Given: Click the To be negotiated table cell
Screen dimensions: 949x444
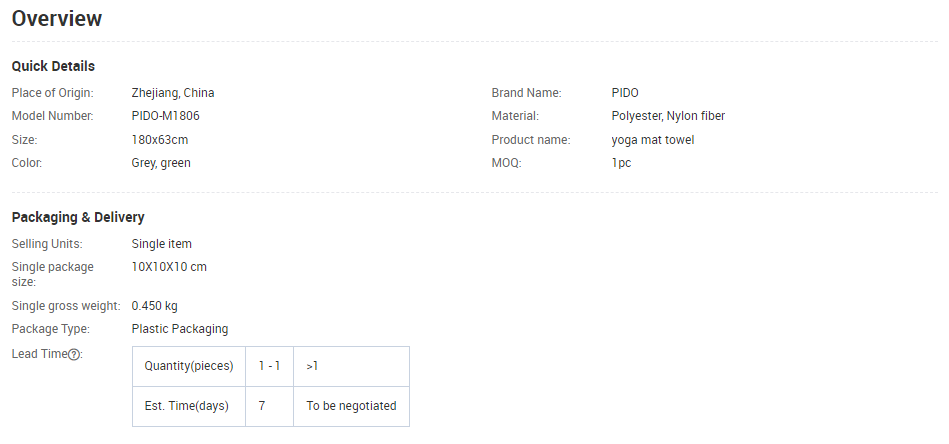Looking at the screenshot, I should coord(351,406).
